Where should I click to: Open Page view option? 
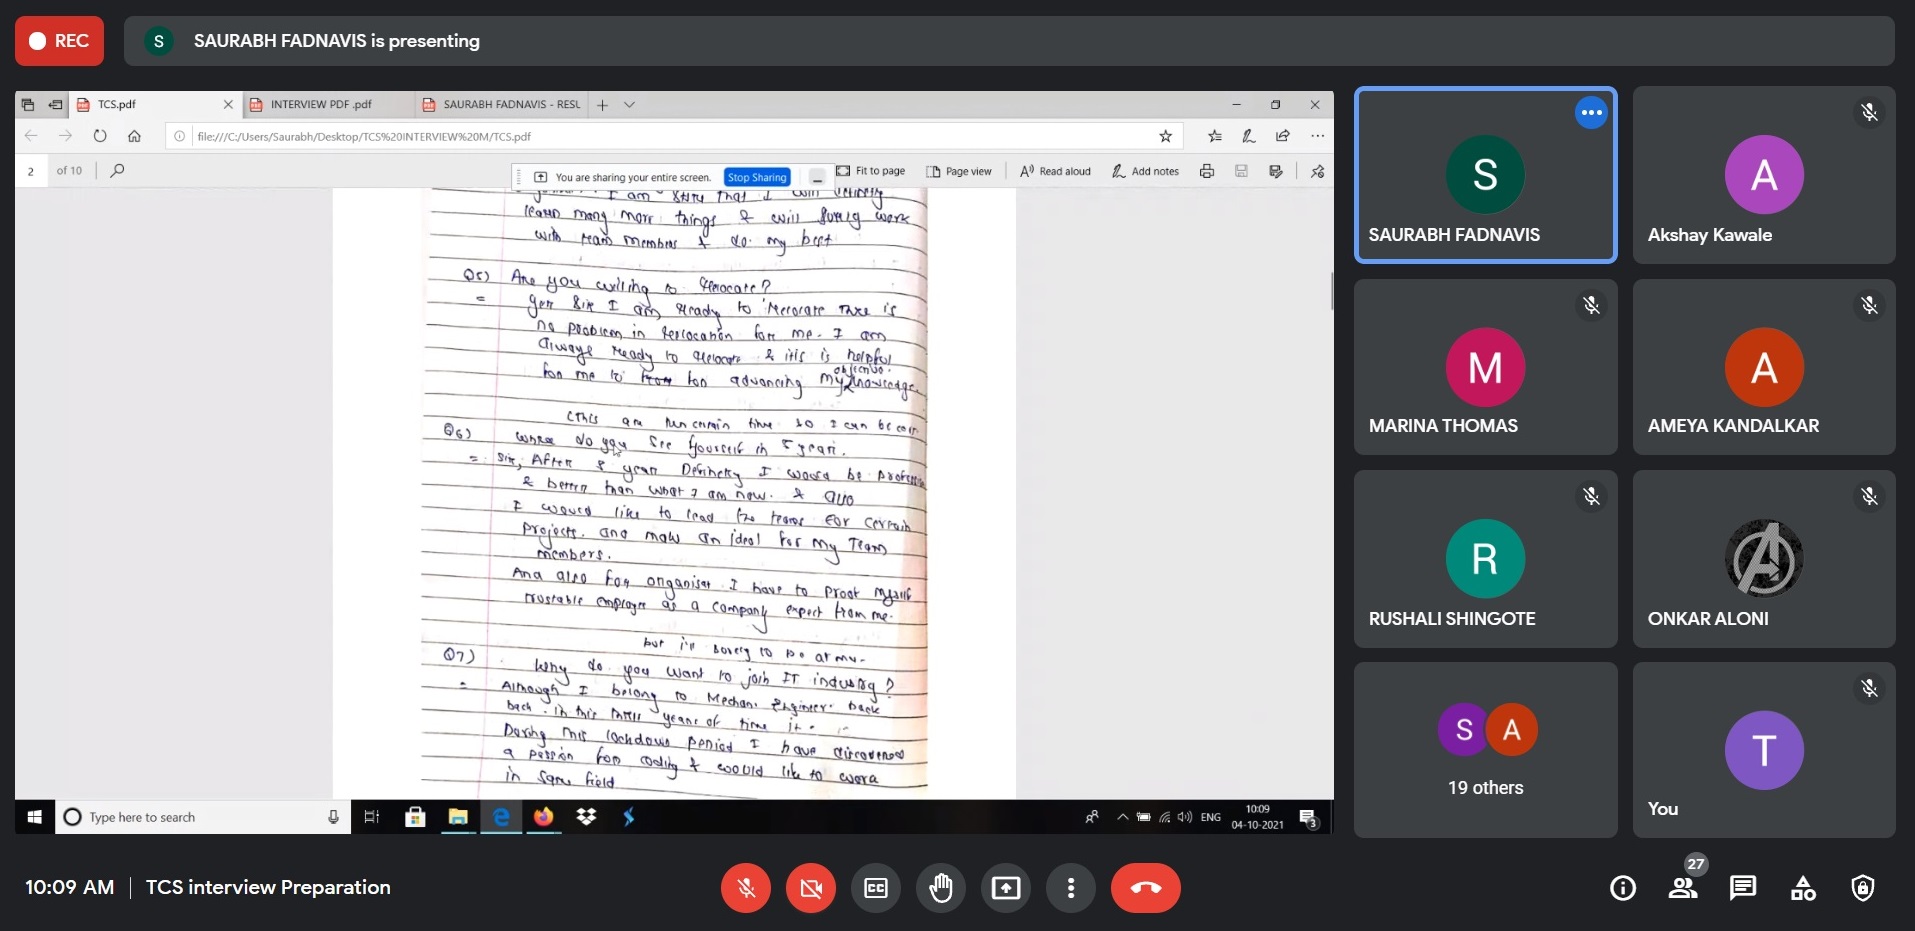click(959, 171)
